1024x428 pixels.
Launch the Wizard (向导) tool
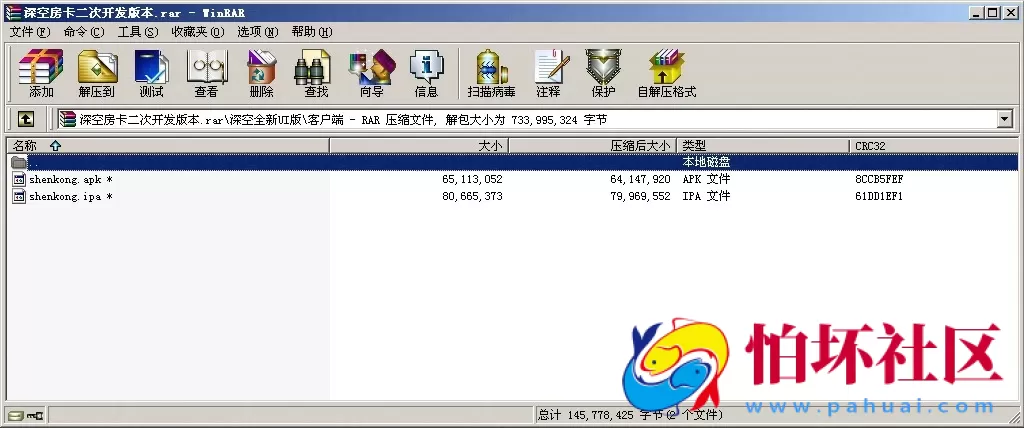tap(372, 73)
